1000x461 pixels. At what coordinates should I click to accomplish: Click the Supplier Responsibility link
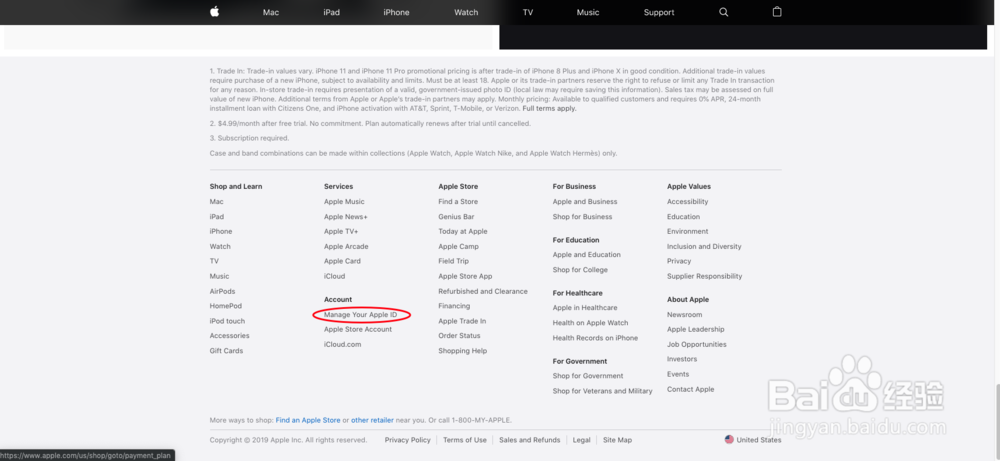(x=705, y=276)
